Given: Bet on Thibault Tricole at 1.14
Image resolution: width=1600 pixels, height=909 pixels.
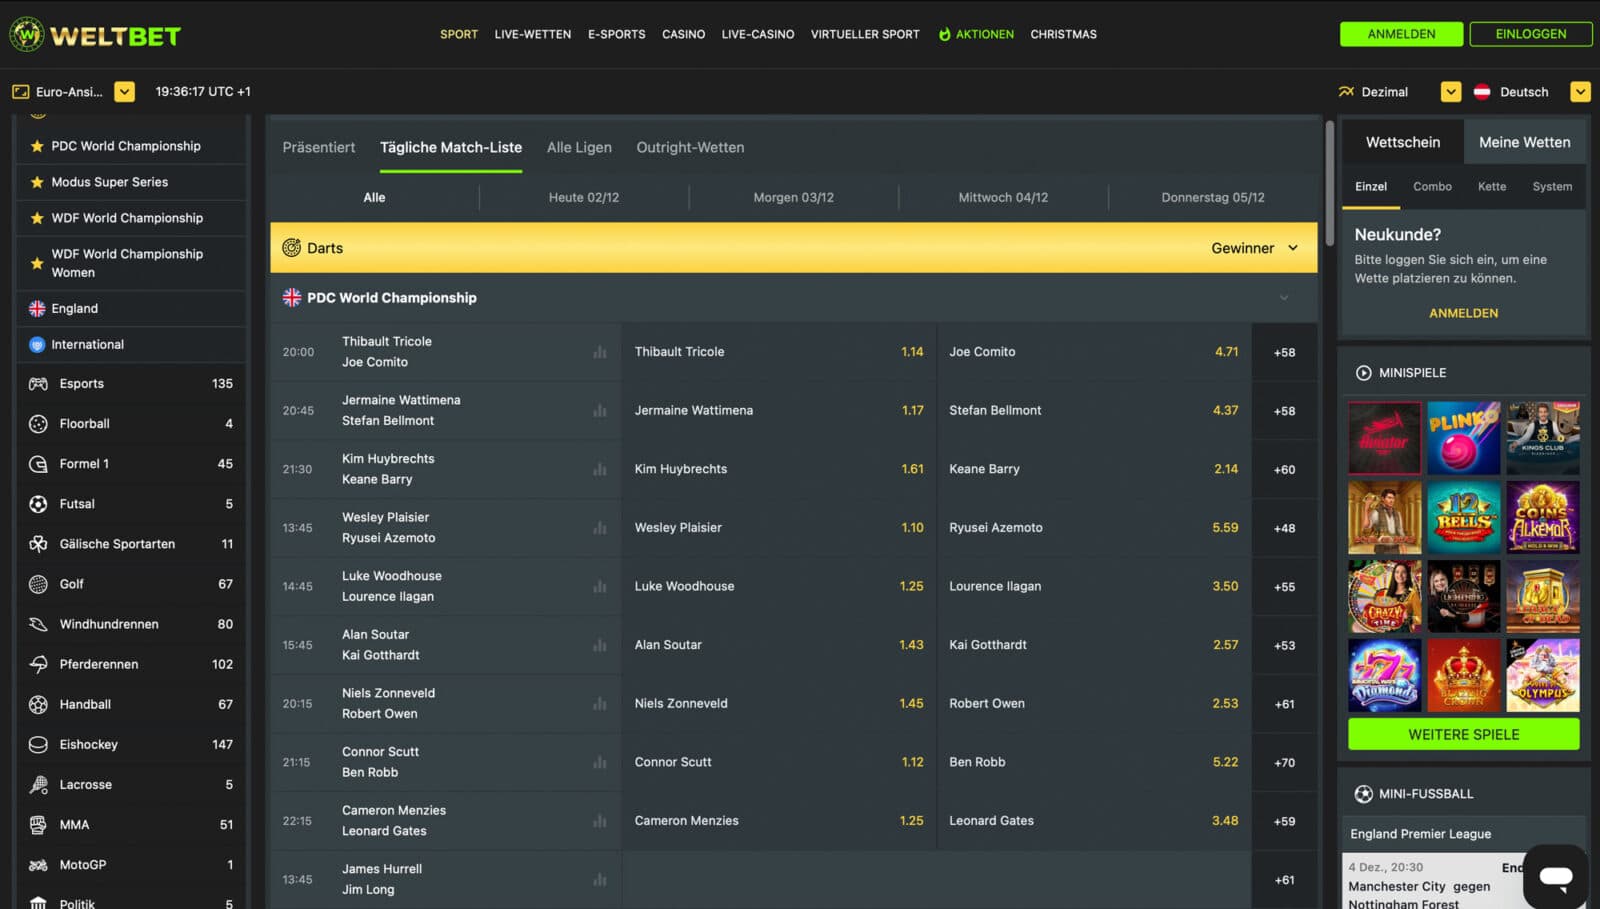Looking at the screenshot, I should click(x=778, y=352).
